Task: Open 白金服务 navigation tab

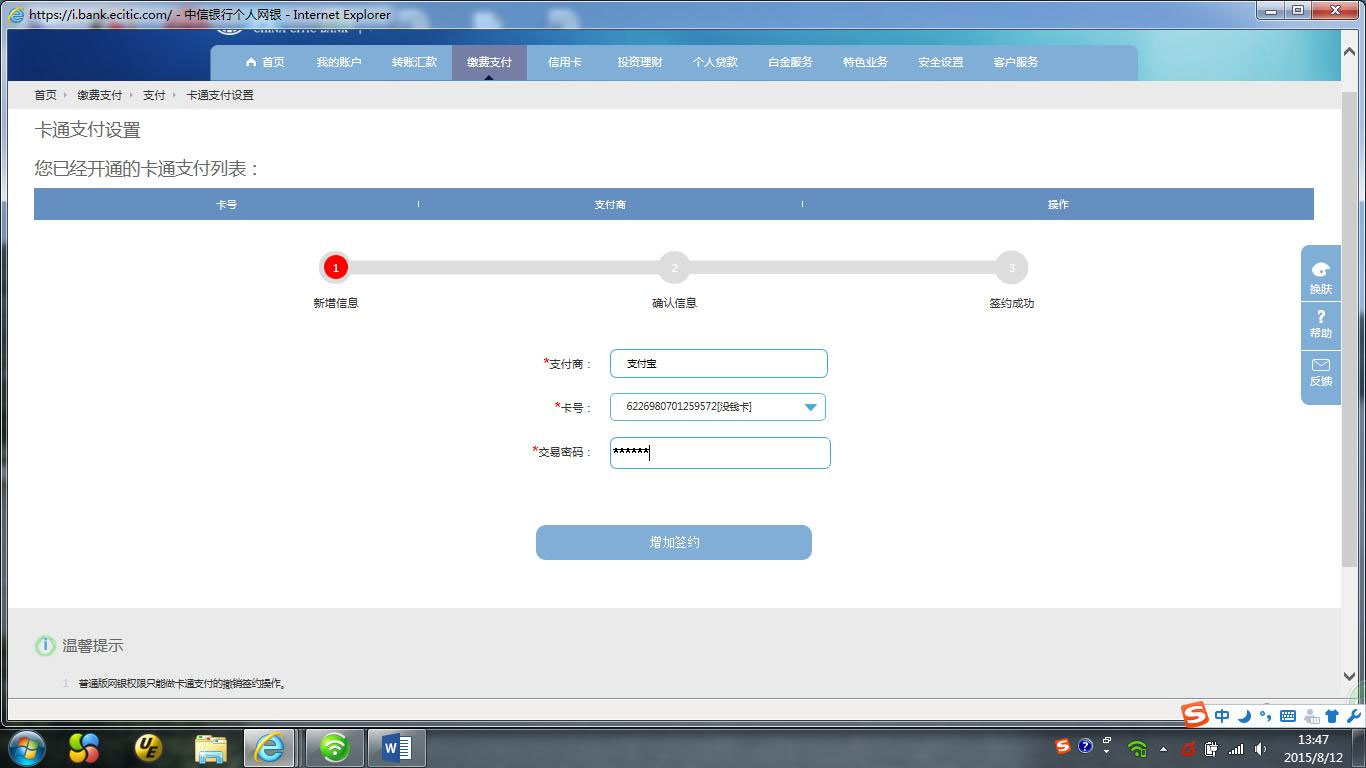Action: (790, 62)
